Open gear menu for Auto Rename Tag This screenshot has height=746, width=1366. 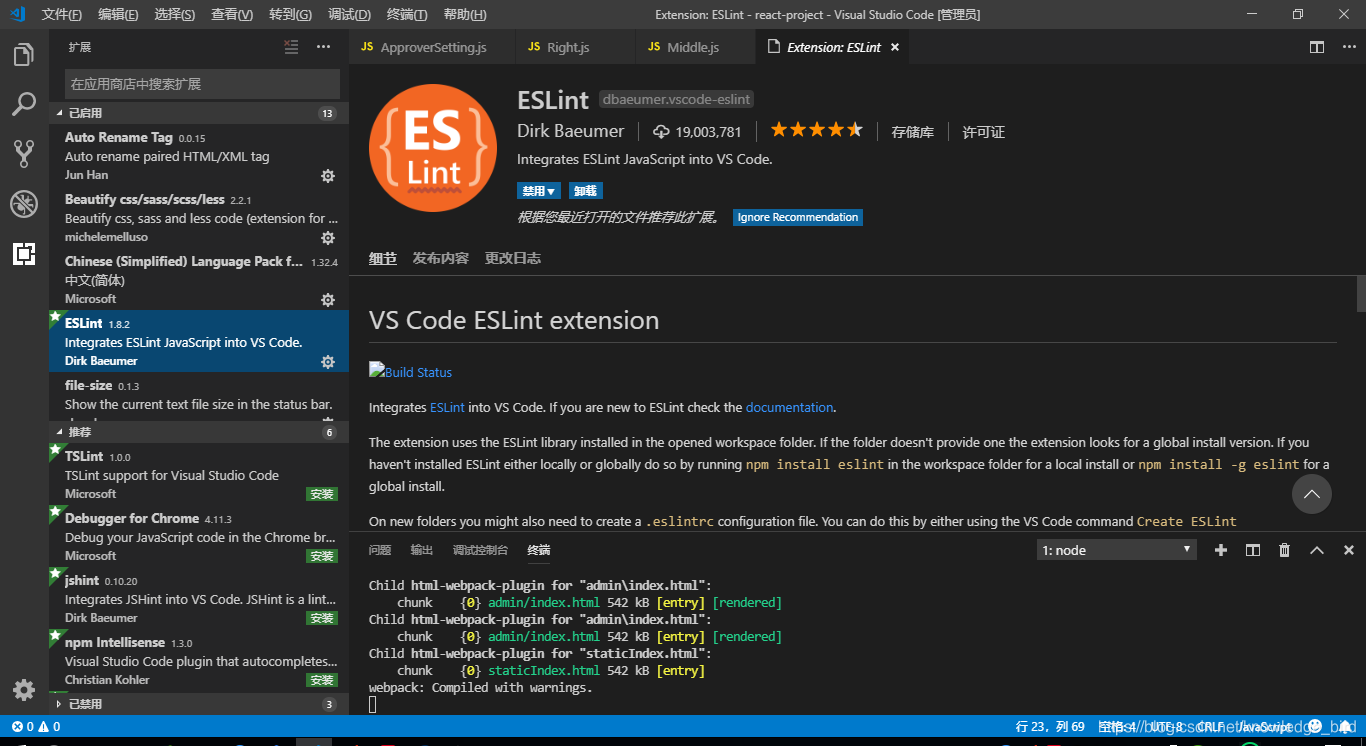click(327, 176)
